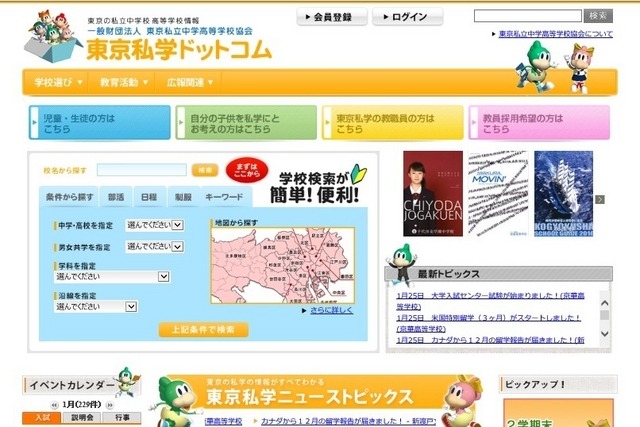
Task: Select the 説明会 calendar tab
Action: 82,418
